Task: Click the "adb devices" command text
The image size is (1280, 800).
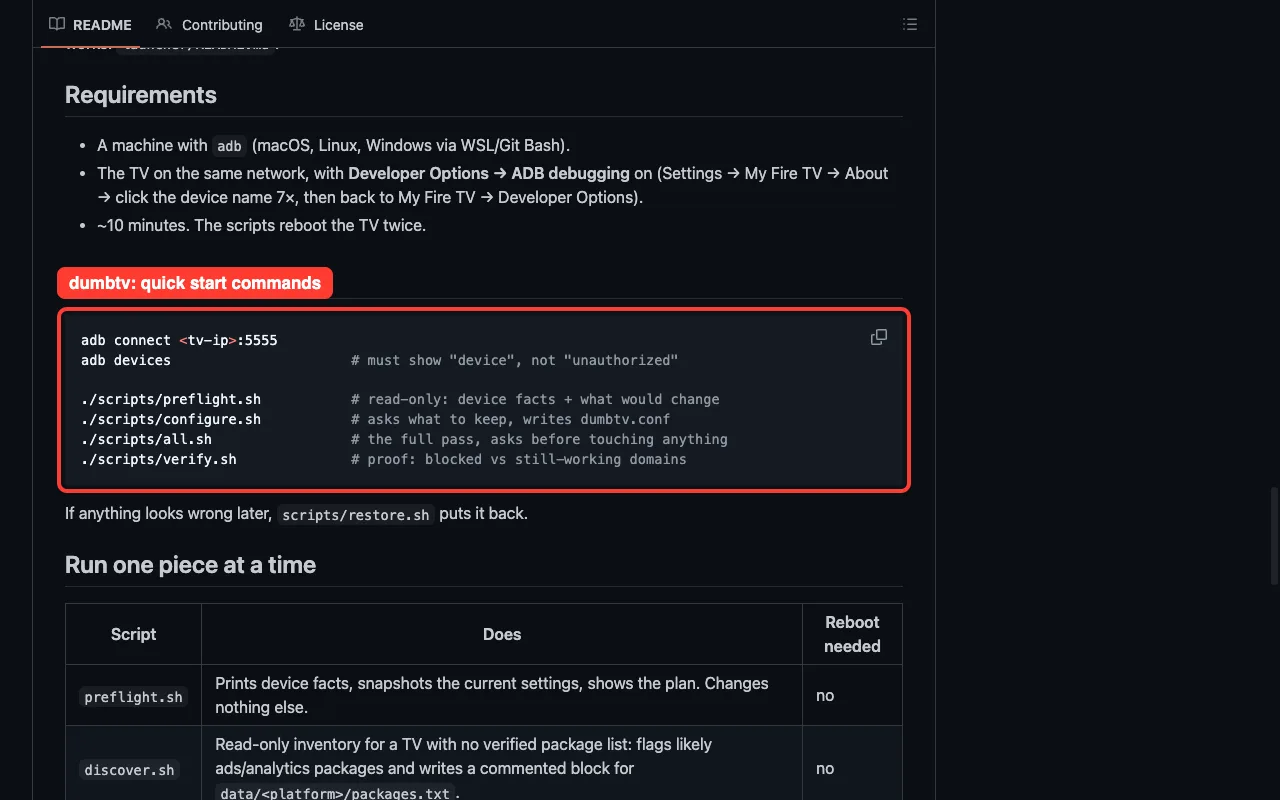Action: pyautogui.click(x=126, y=360)
